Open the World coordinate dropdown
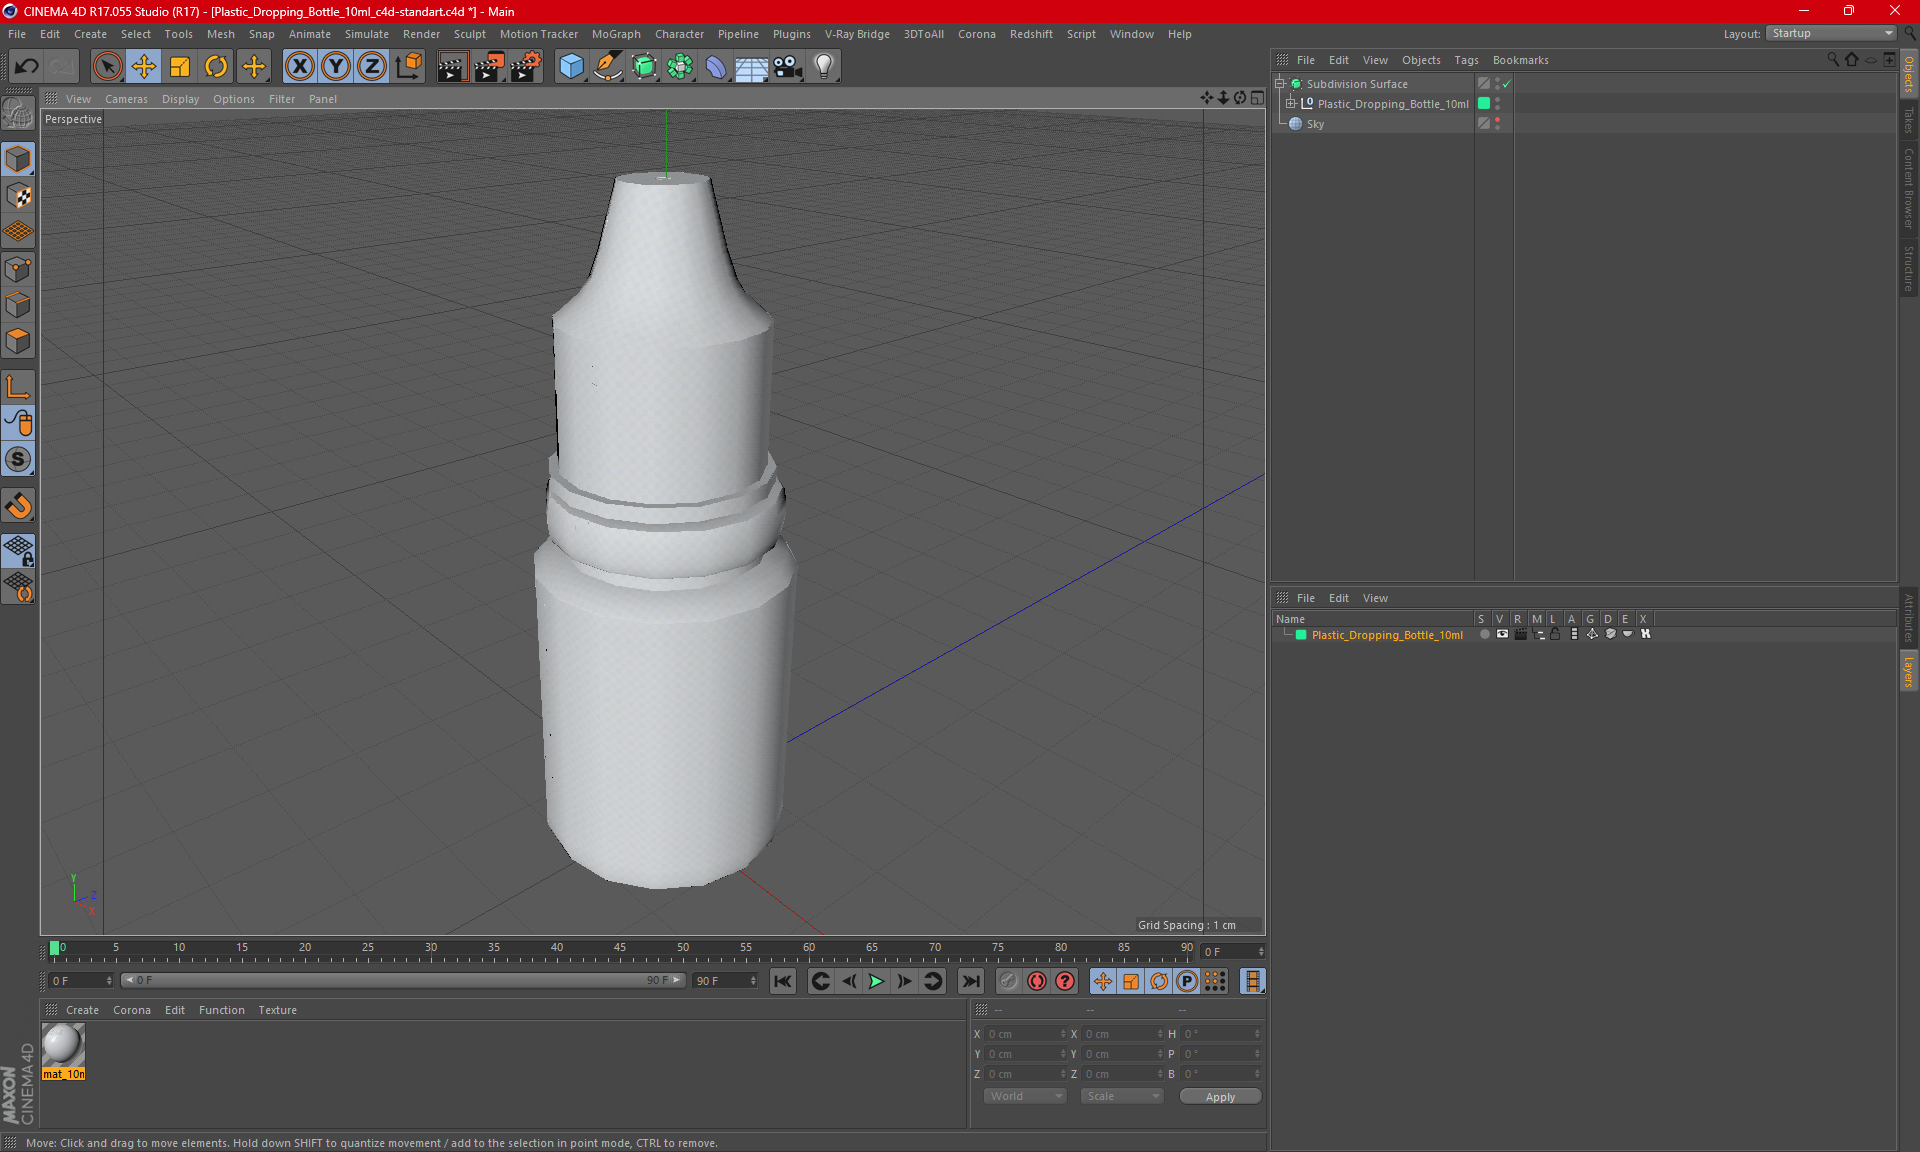1920x1152 pixels. point(1025,1097)
